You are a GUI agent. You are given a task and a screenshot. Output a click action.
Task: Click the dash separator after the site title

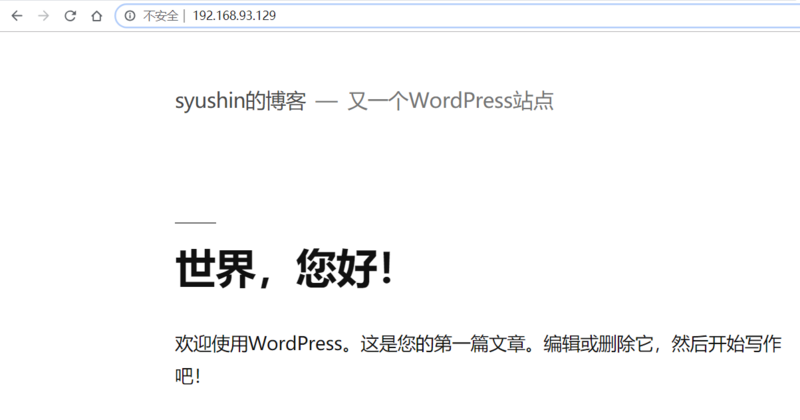[326, 101]
